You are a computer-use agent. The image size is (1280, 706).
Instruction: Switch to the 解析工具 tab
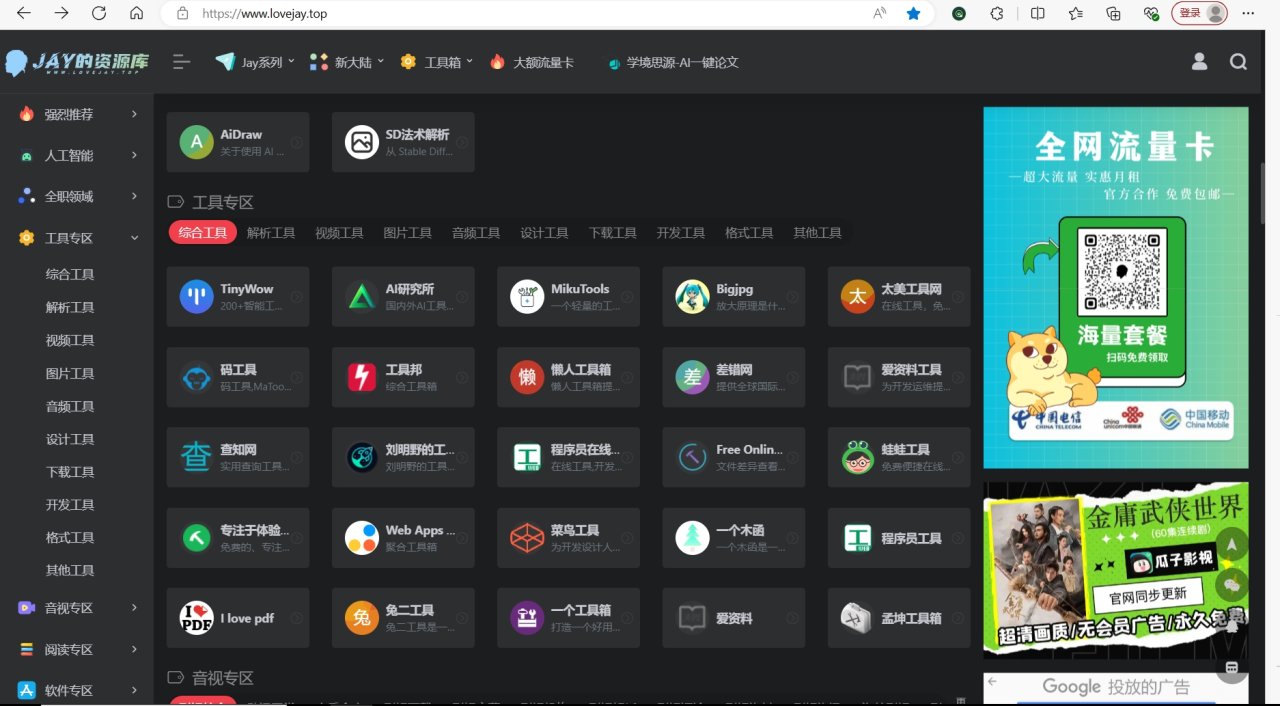[271, 233]
